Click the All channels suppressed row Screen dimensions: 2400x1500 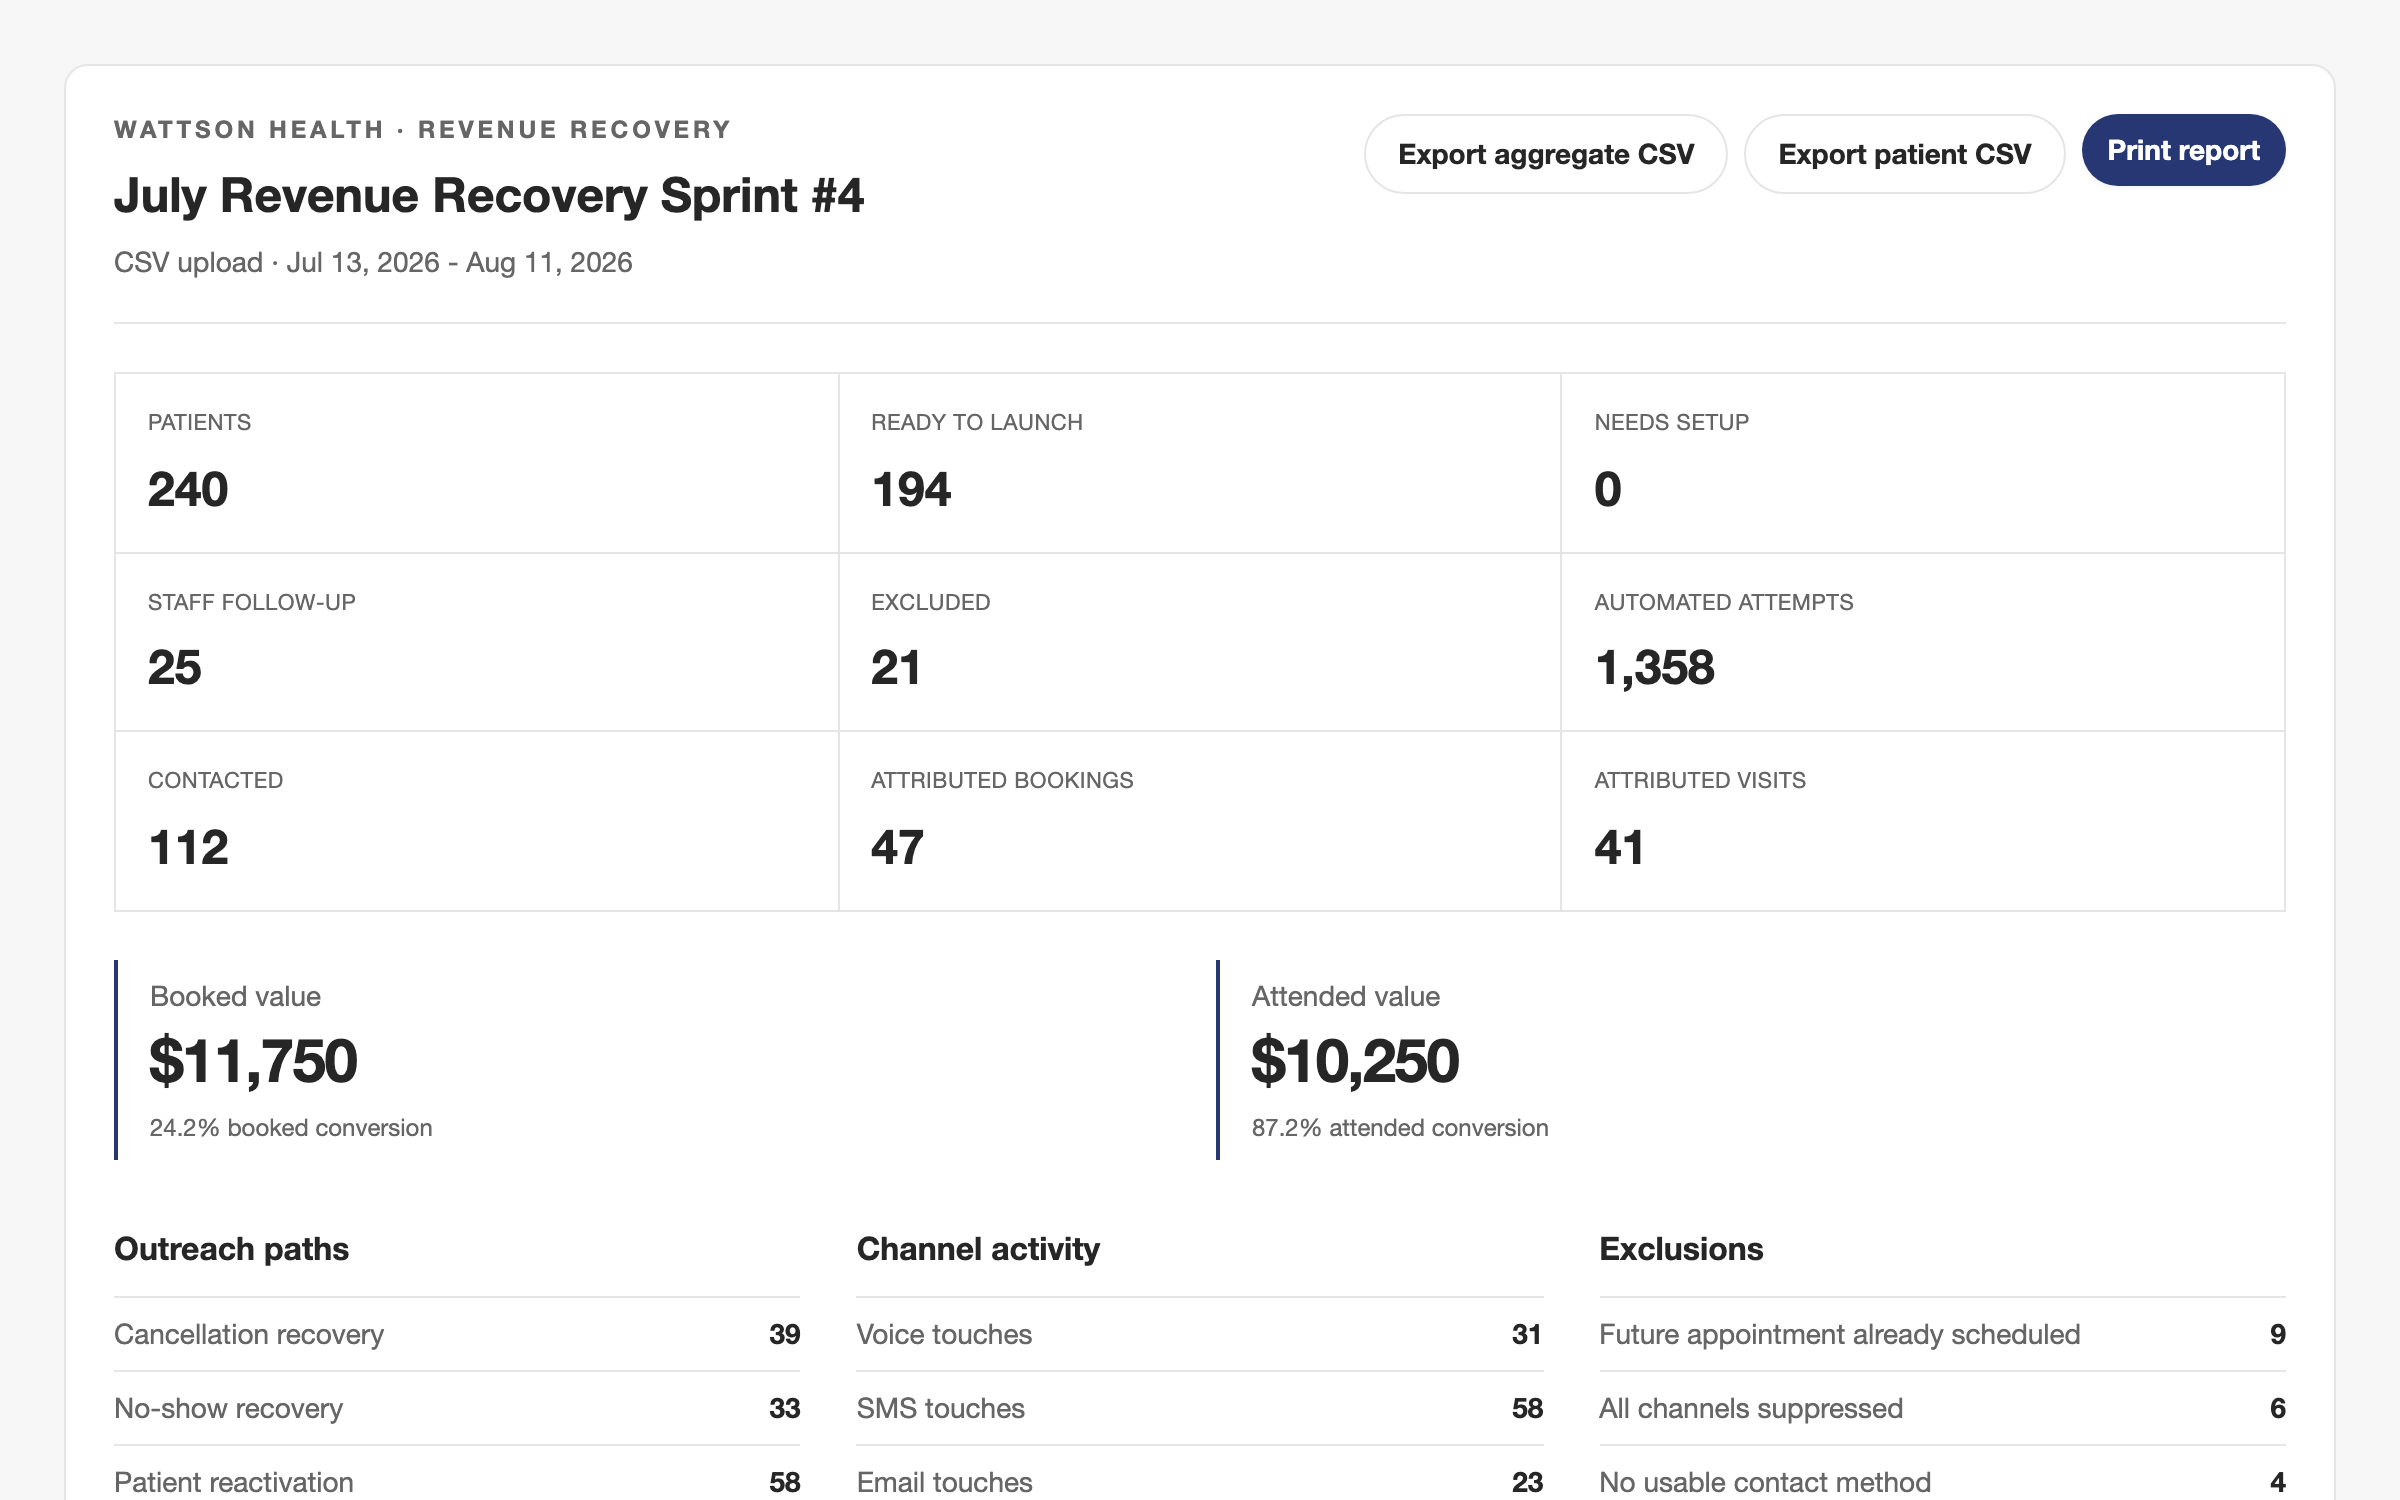click(1942, 1409)
